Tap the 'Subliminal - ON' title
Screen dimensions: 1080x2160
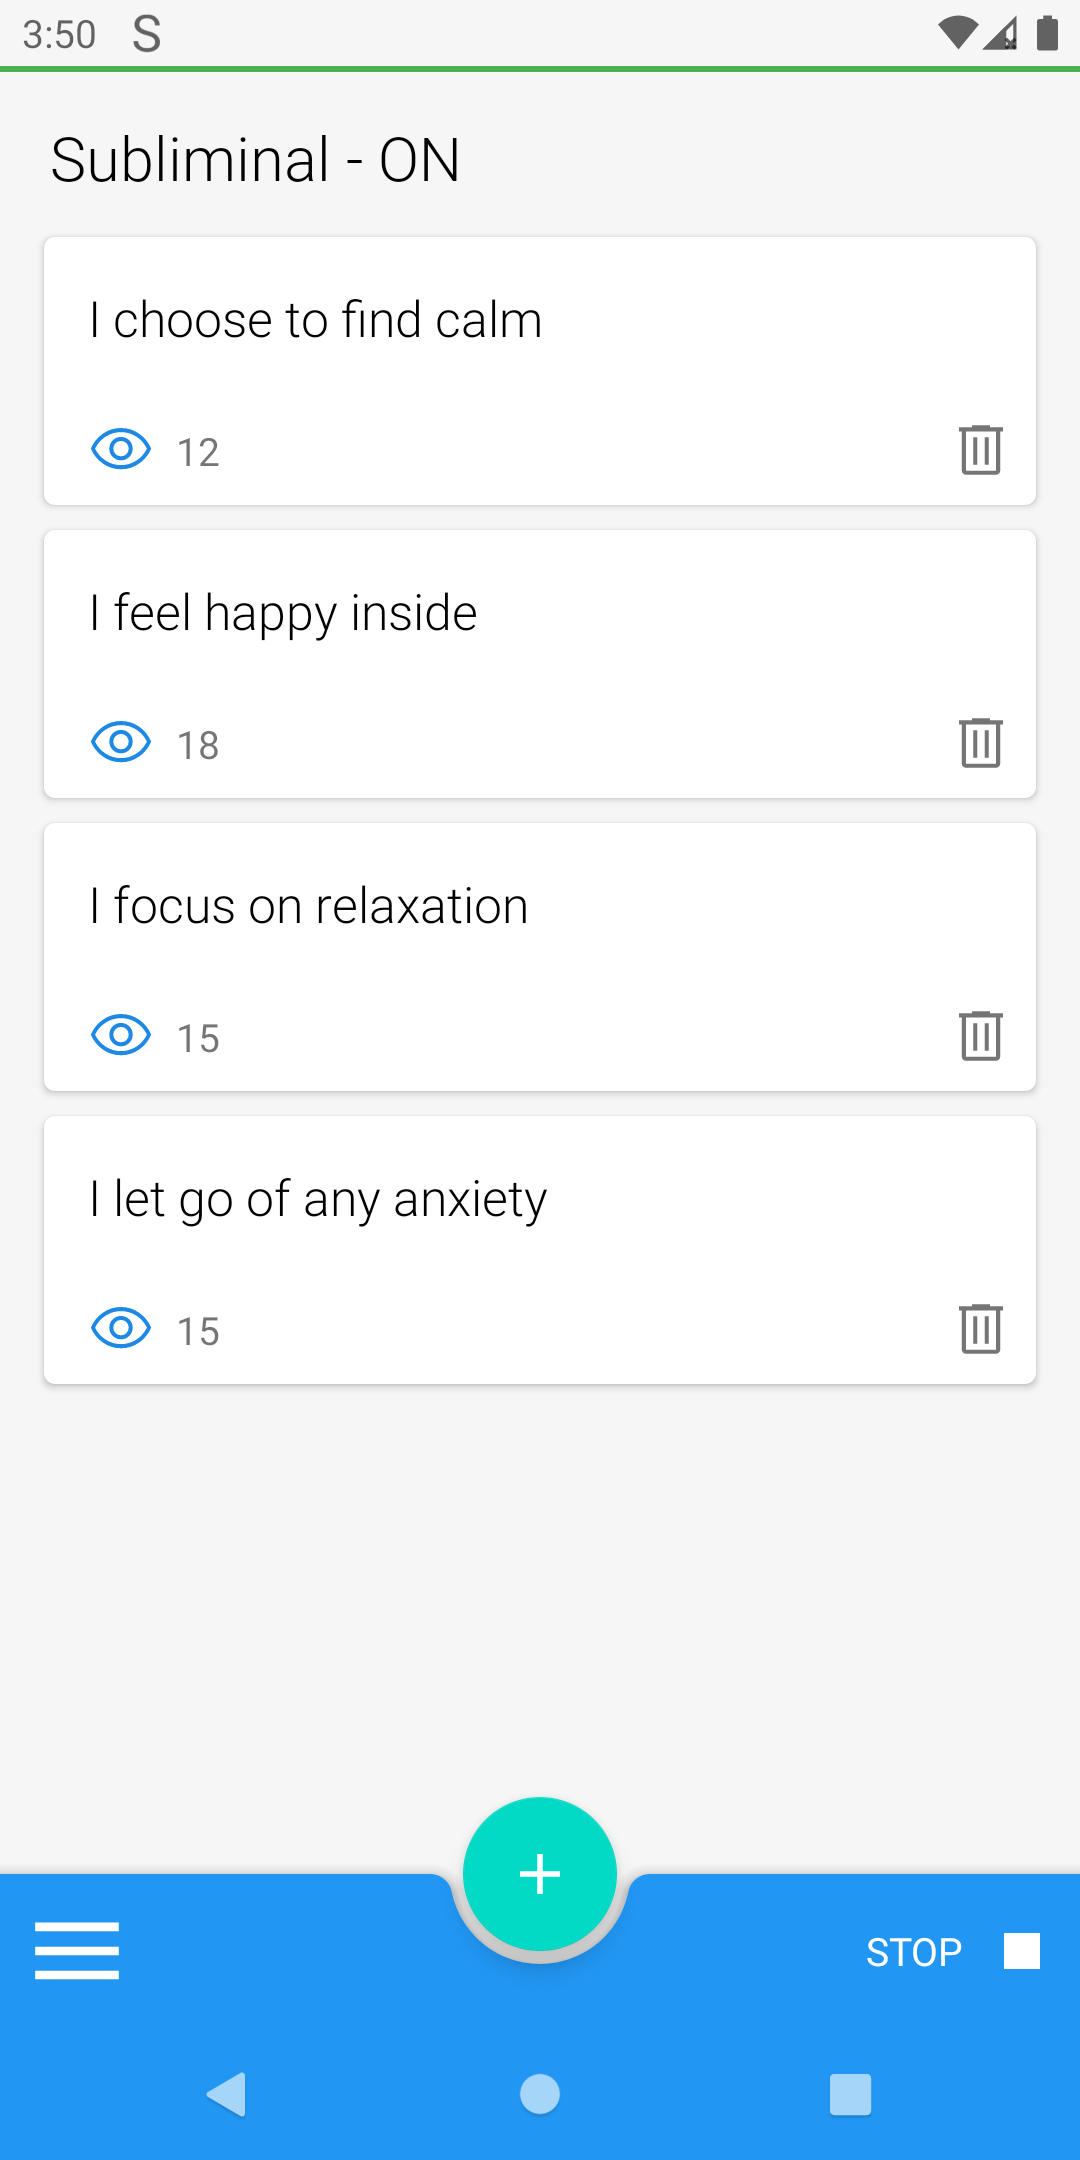point(255,160)
